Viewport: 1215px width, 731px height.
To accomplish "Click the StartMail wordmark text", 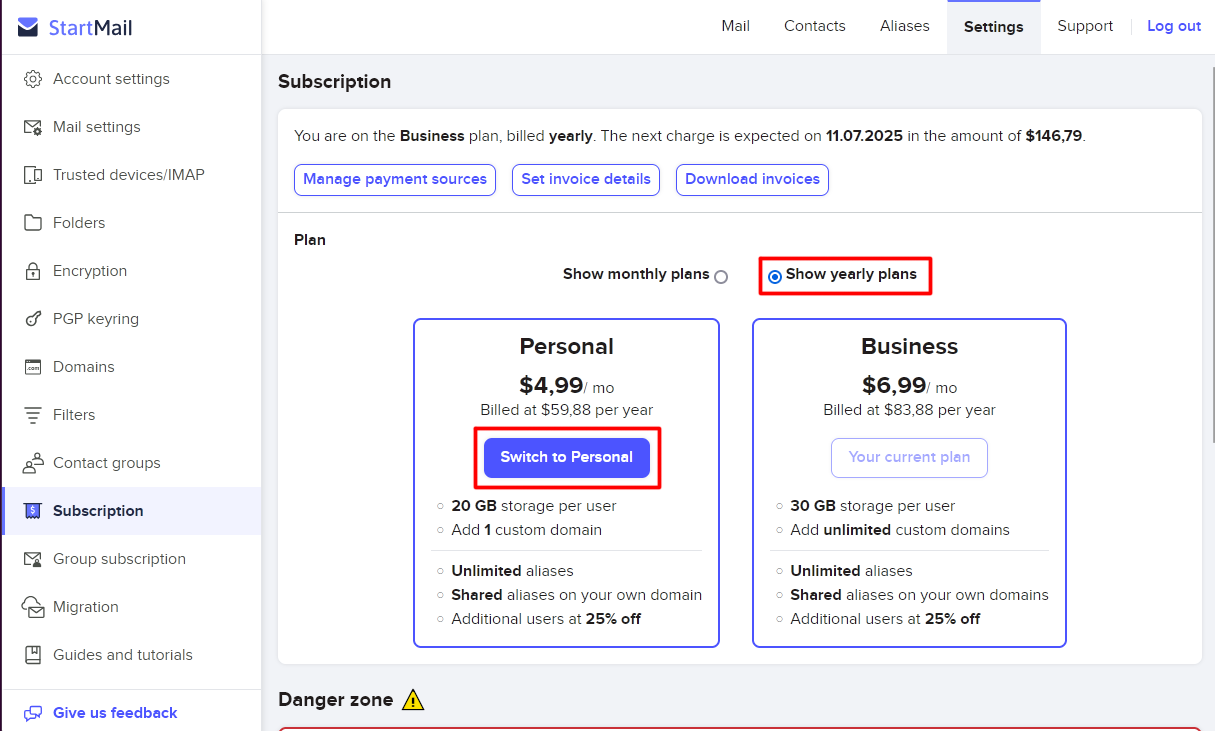I will coord(91,28).
